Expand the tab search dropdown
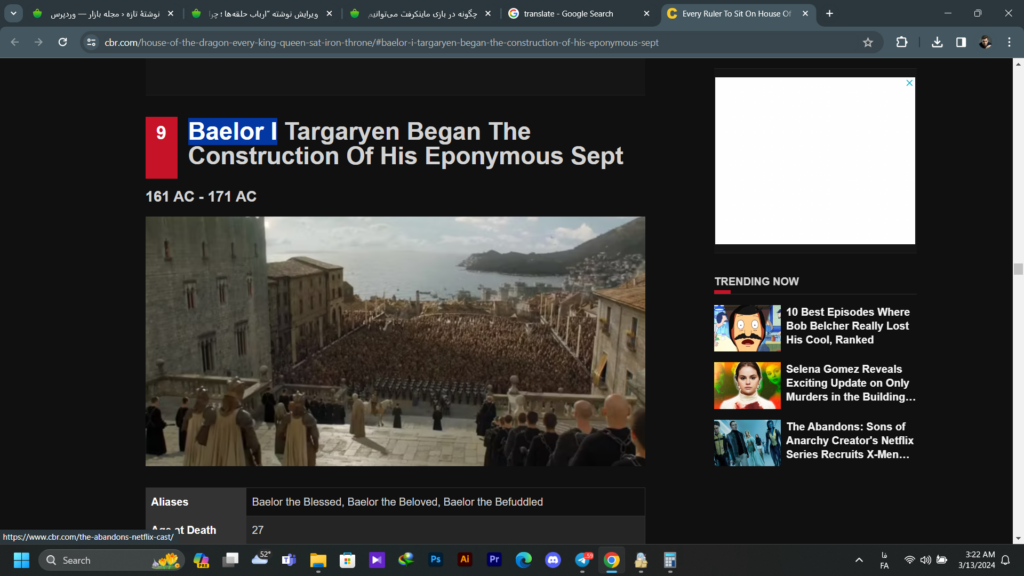This screenshot has height=576, width=1024. [13, 14]
